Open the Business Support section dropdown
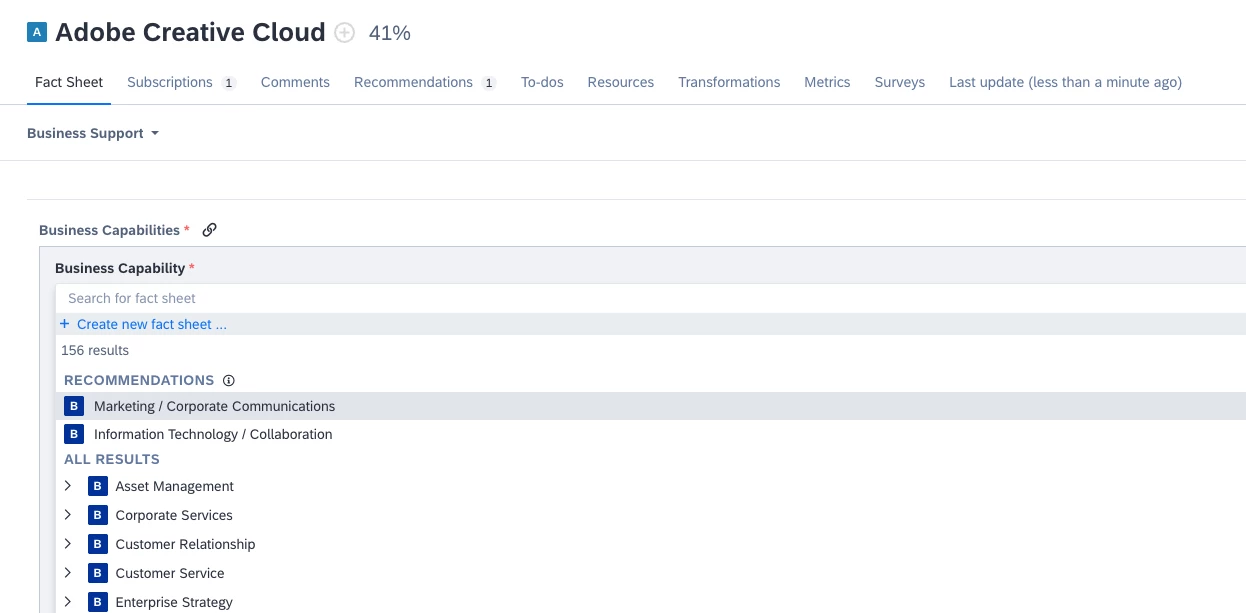1246x613 pixels. (93, 133)
